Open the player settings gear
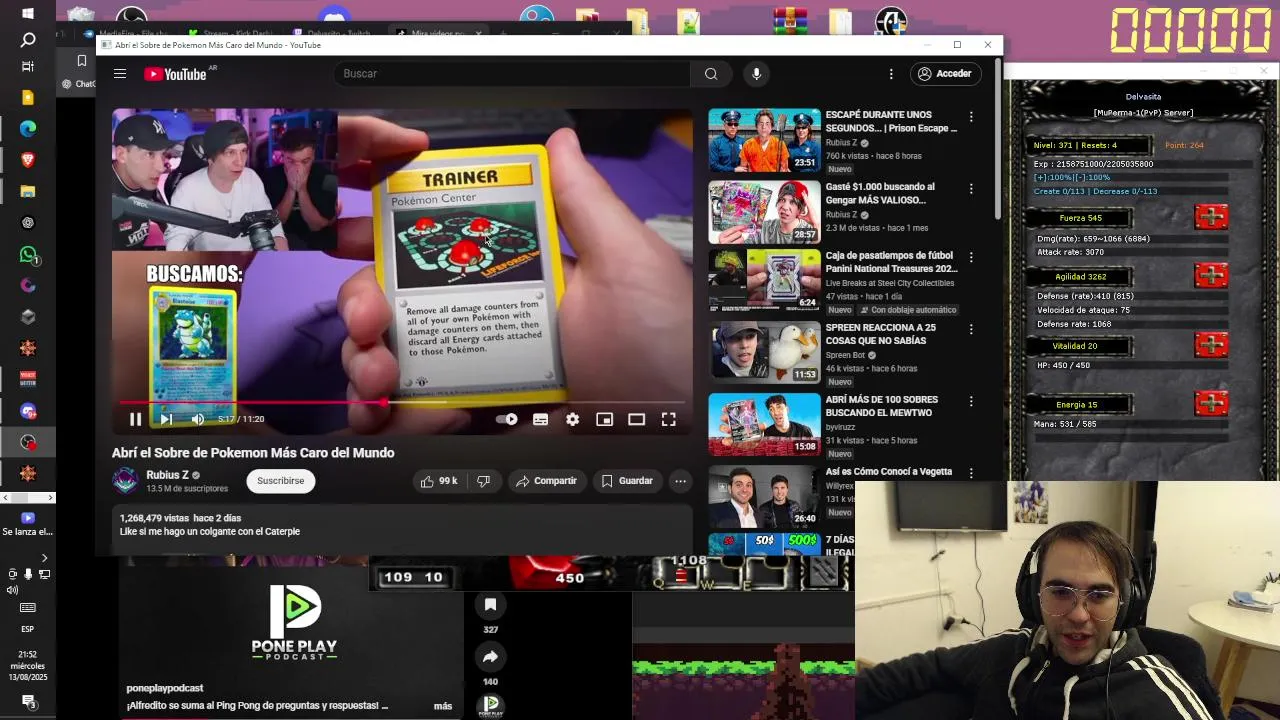Screen dimensions: 1280x720 coord(572,419)
